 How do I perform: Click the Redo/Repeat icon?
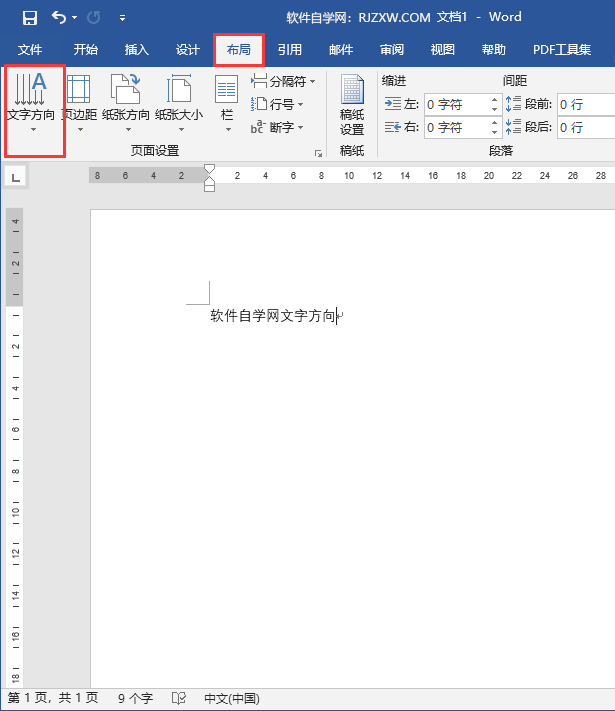[x=94, y=18]
